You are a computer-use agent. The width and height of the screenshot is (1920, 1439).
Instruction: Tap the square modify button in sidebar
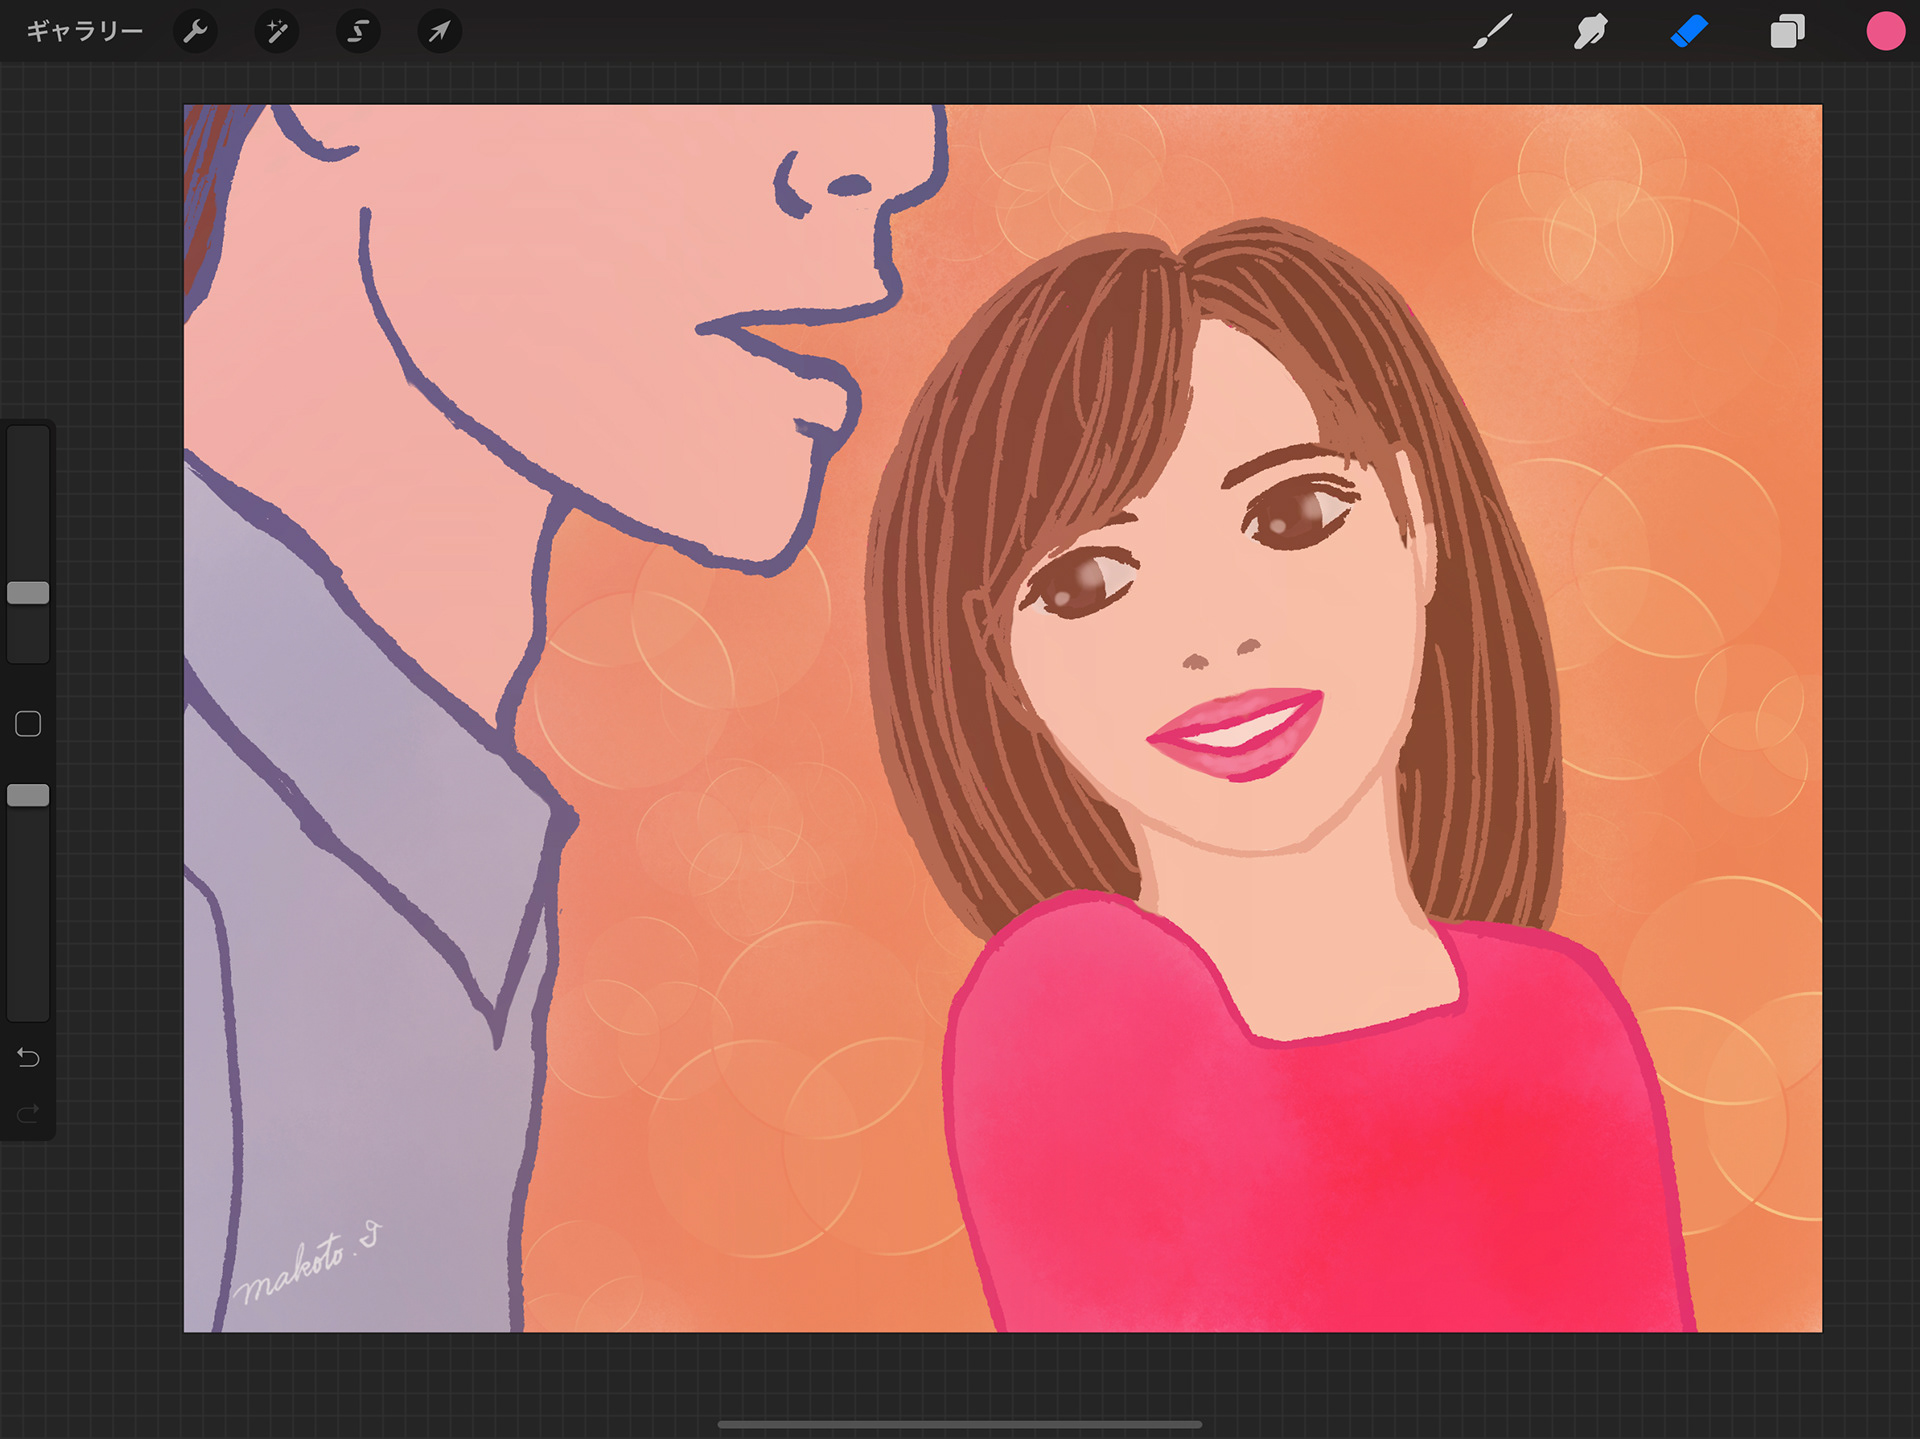(x=28, y=724)
